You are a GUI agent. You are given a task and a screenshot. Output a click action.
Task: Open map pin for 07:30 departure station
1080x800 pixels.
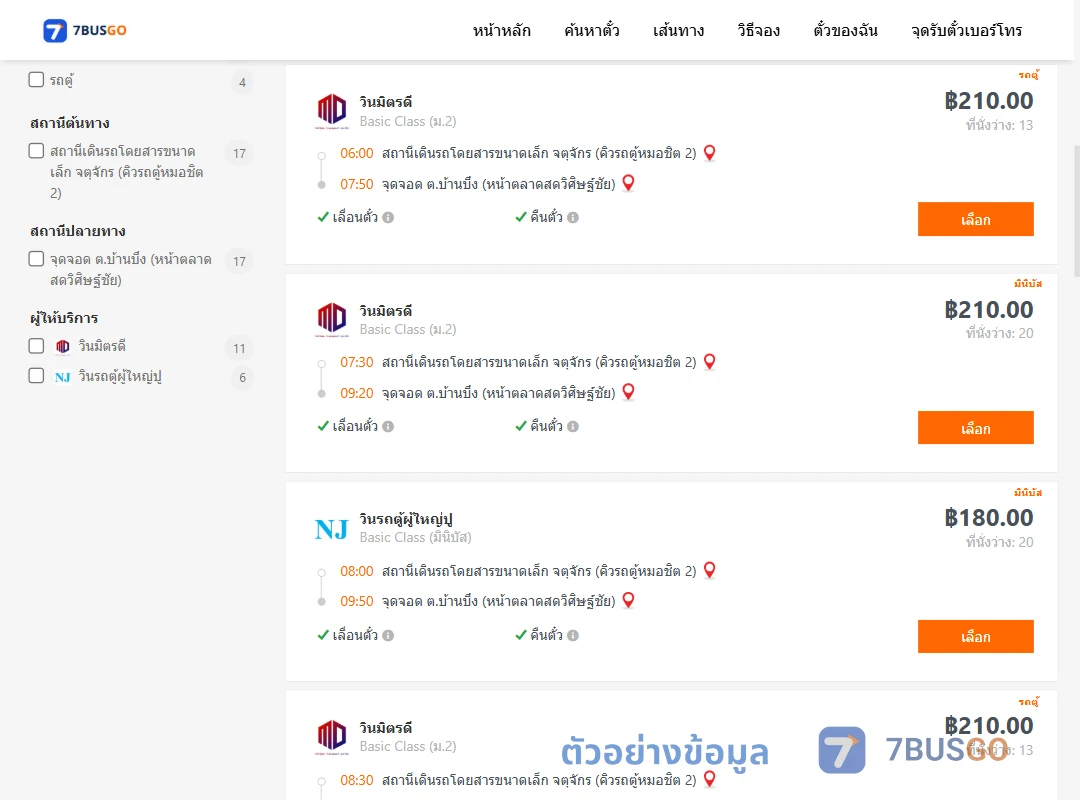pos(709,362)
